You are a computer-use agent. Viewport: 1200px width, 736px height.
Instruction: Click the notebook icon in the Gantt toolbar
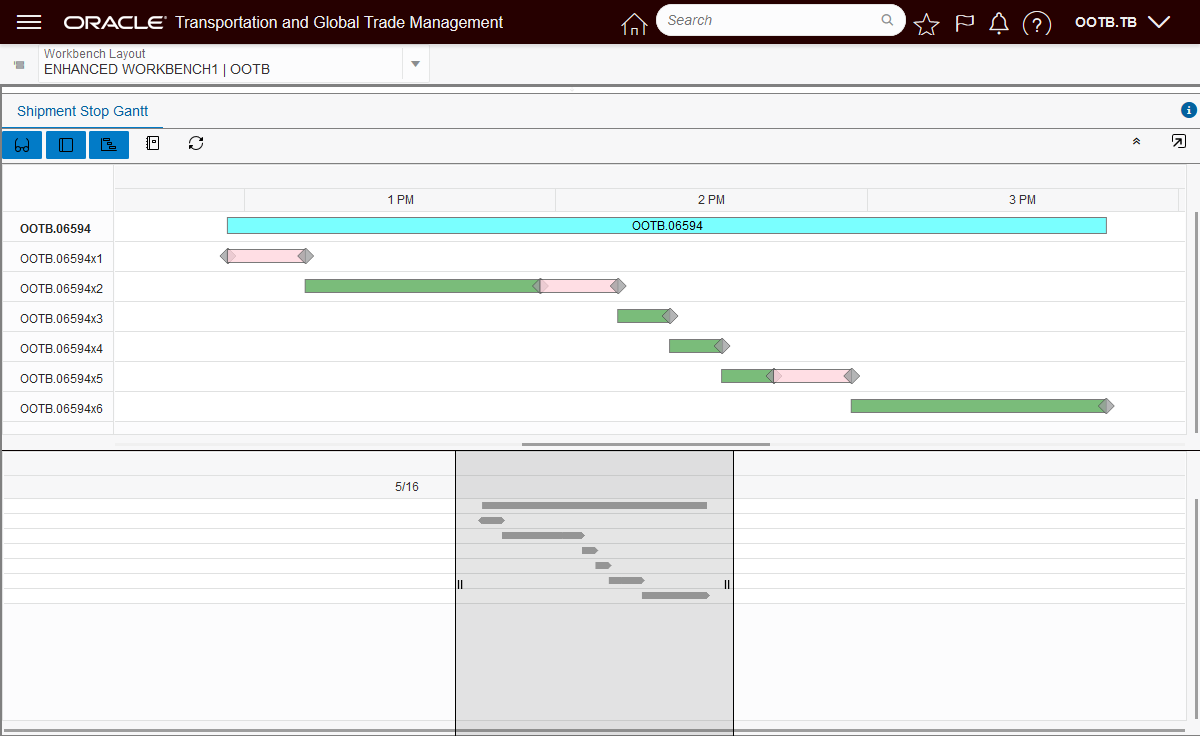click(153, 143)
